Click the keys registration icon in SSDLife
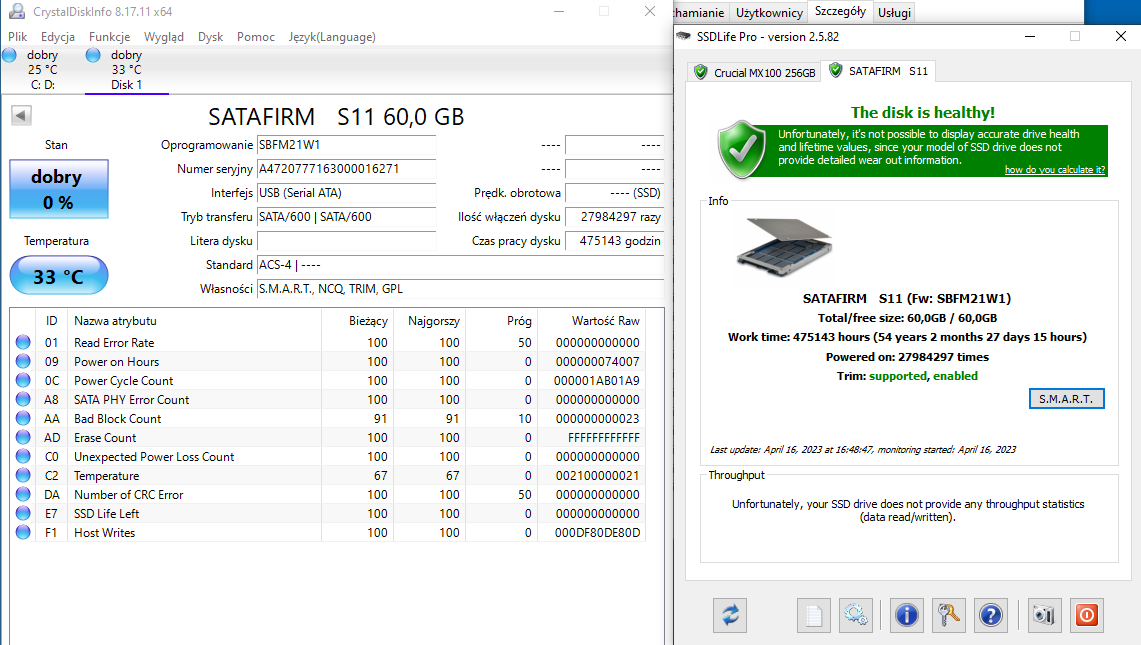The height and width of the screenshot is (645, 1141). 948,615
